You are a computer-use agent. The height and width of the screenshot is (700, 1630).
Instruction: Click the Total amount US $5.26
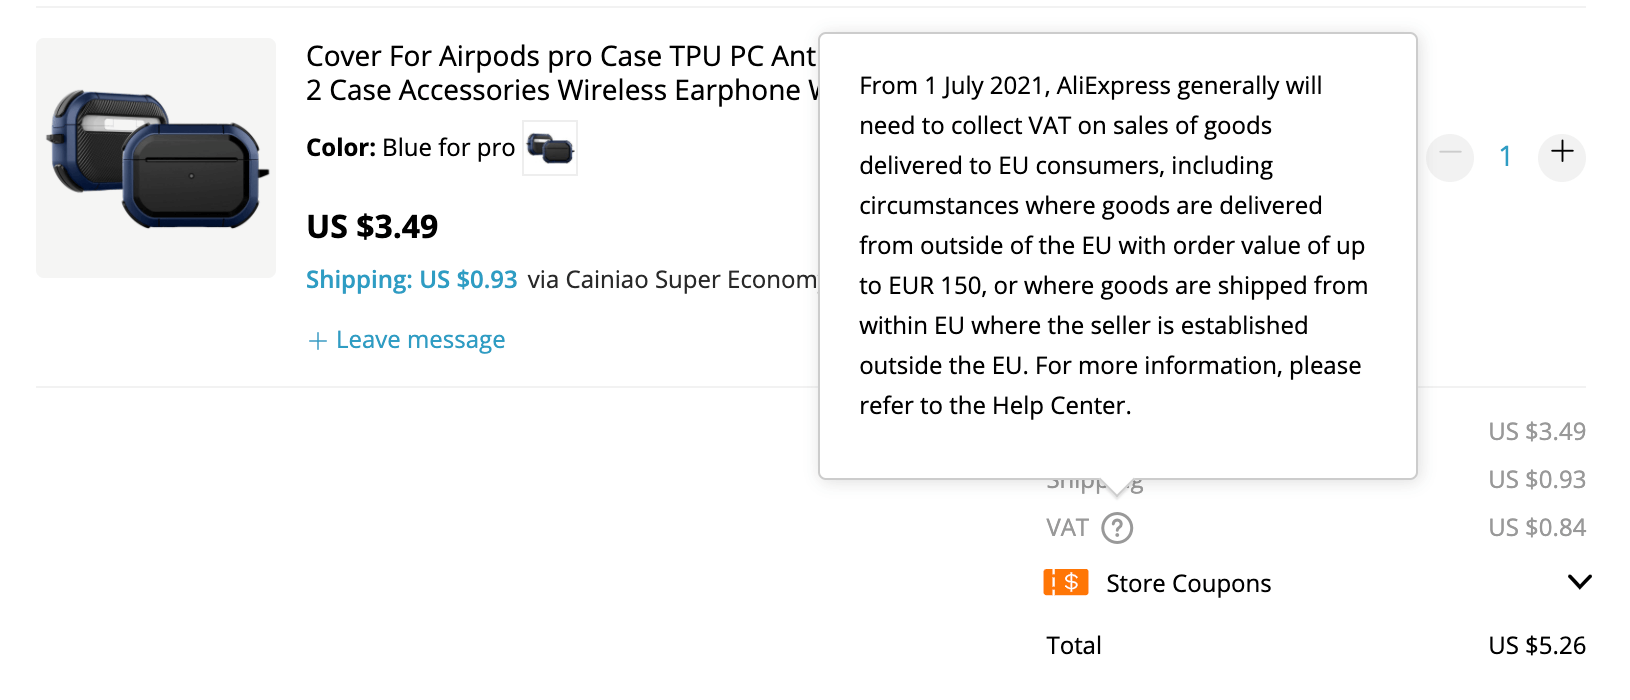coord(1536,646)
